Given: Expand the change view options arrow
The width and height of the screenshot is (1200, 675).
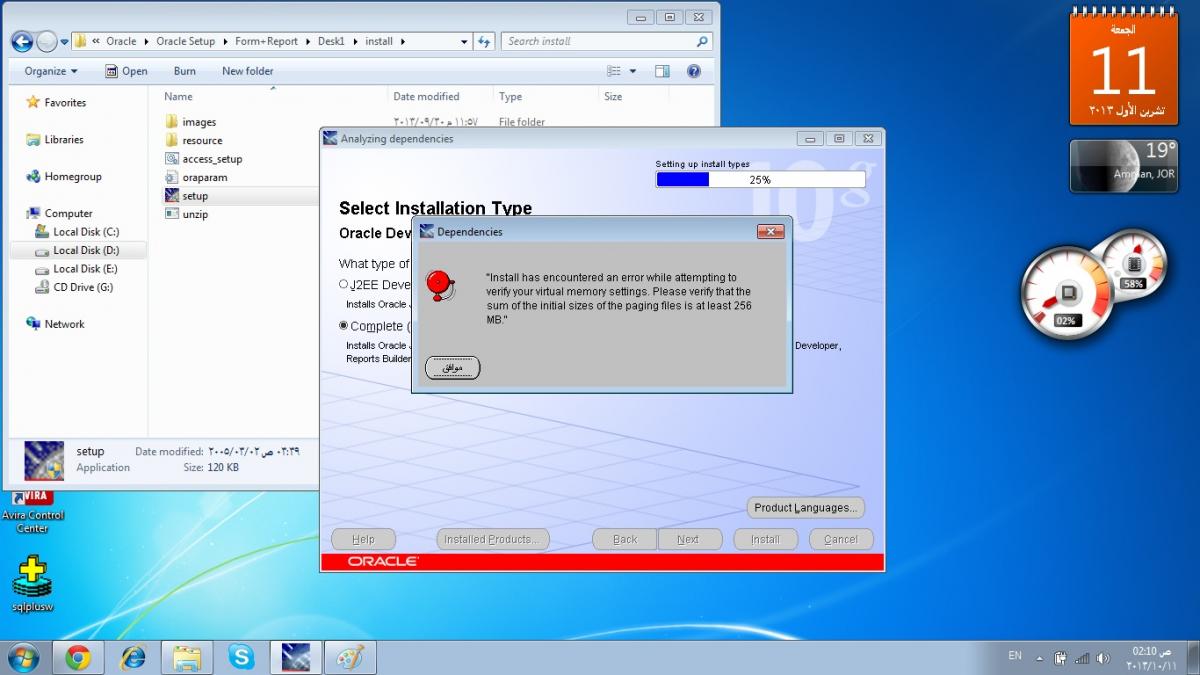Looking at the screenshot, I should pos(633,71).
